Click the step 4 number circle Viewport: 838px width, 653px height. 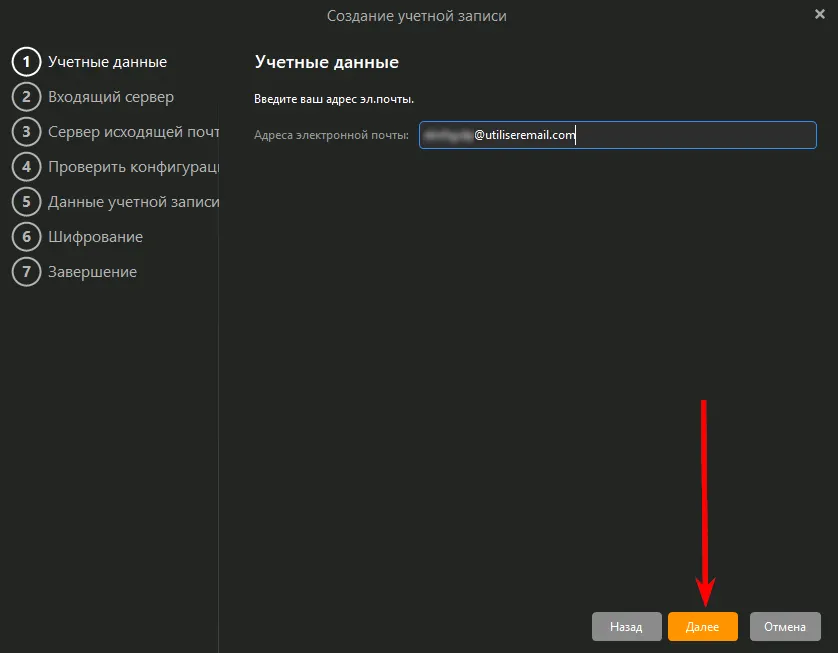pos(26,167)
